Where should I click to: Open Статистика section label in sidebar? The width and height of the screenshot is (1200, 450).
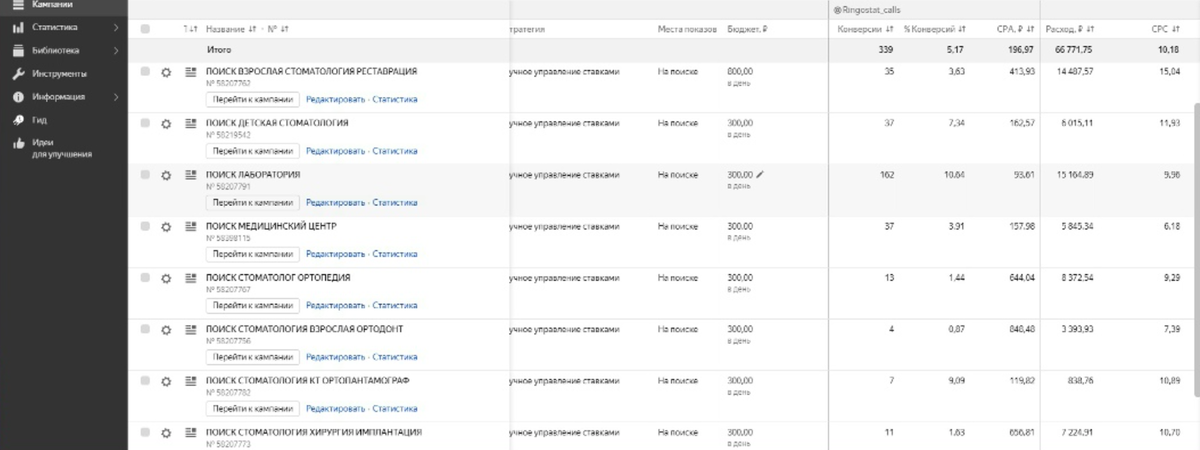pyautogui.click(x=54, y=27)
